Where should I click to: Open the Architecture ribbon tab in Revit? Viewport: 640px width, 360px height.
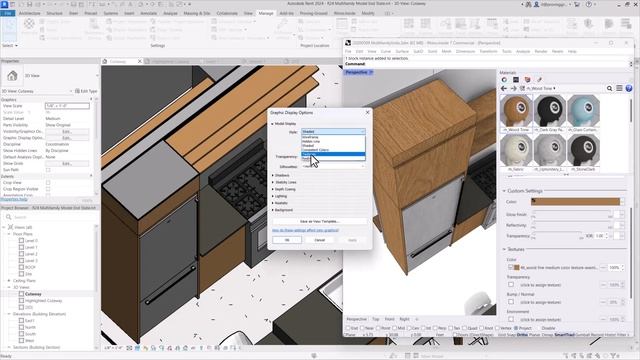pos(29,13)
